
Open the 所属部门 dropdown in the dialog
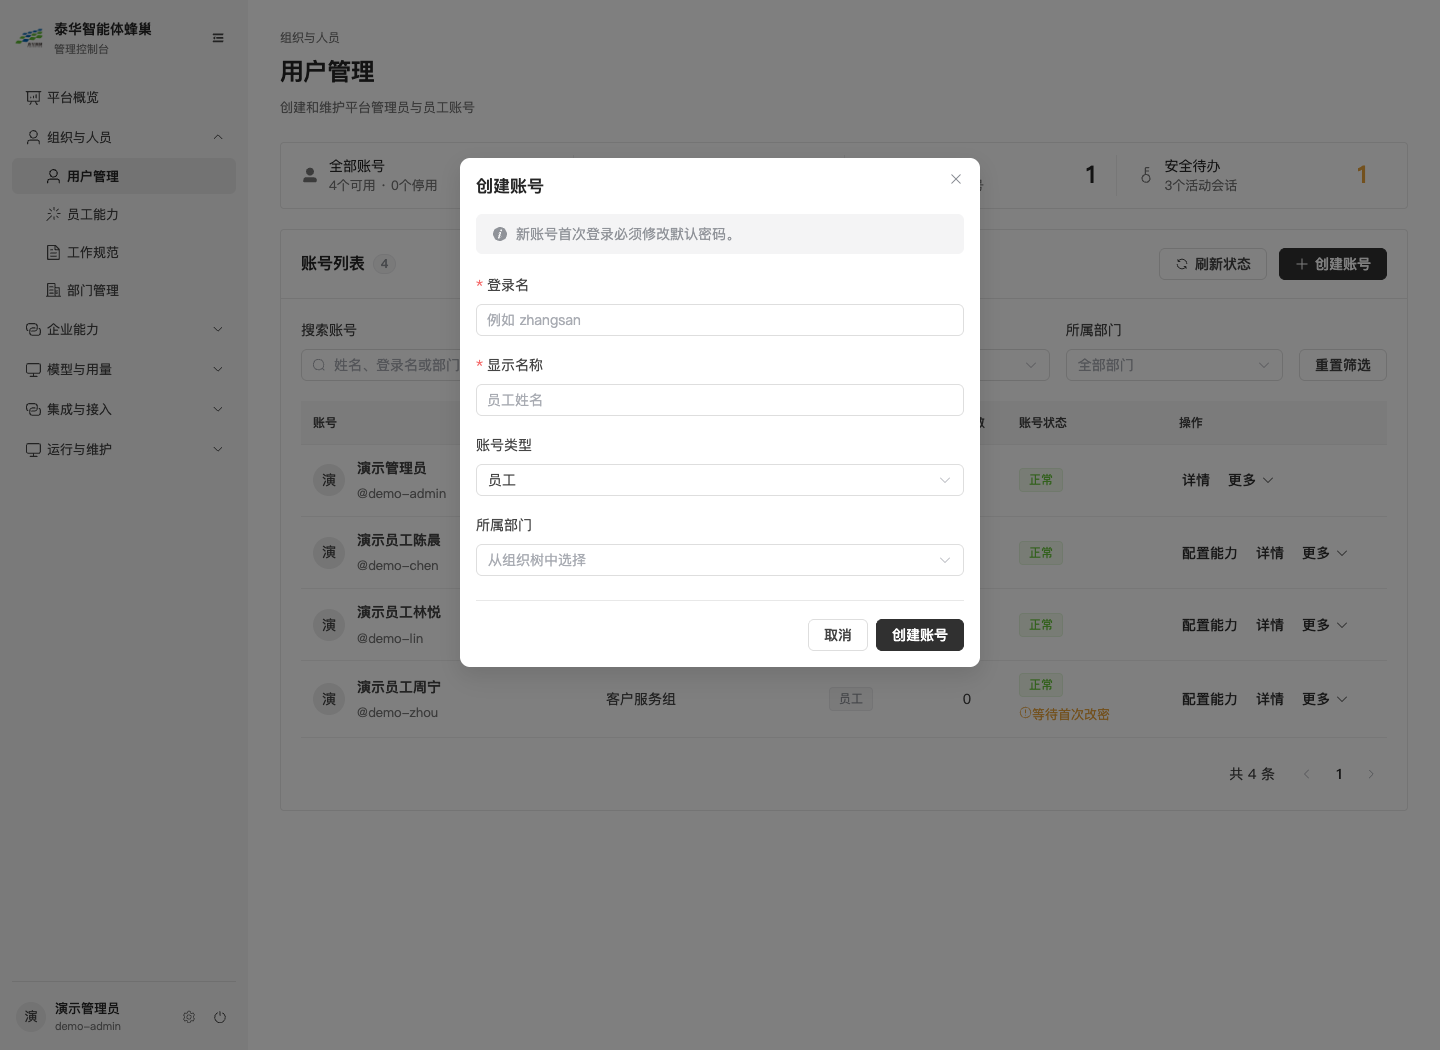[720, 560]
